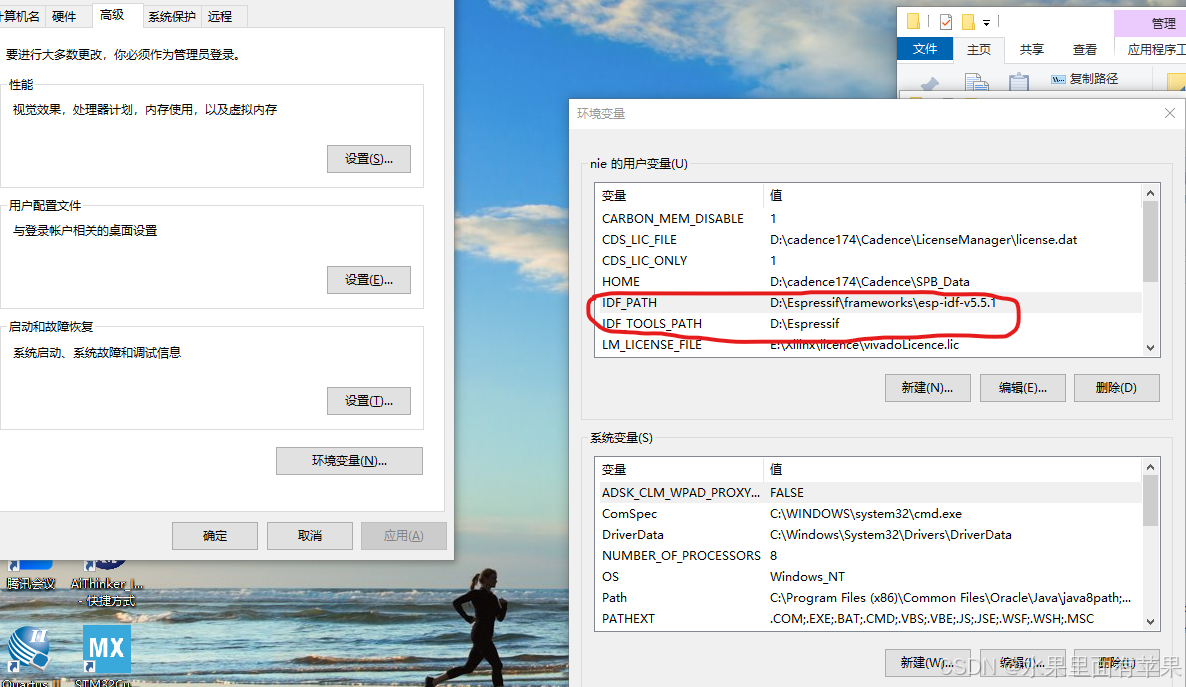Click 确定 in System Properties
Viewport: 1186px width, 687px height.
pyautogui.click(x=215, y=536)
